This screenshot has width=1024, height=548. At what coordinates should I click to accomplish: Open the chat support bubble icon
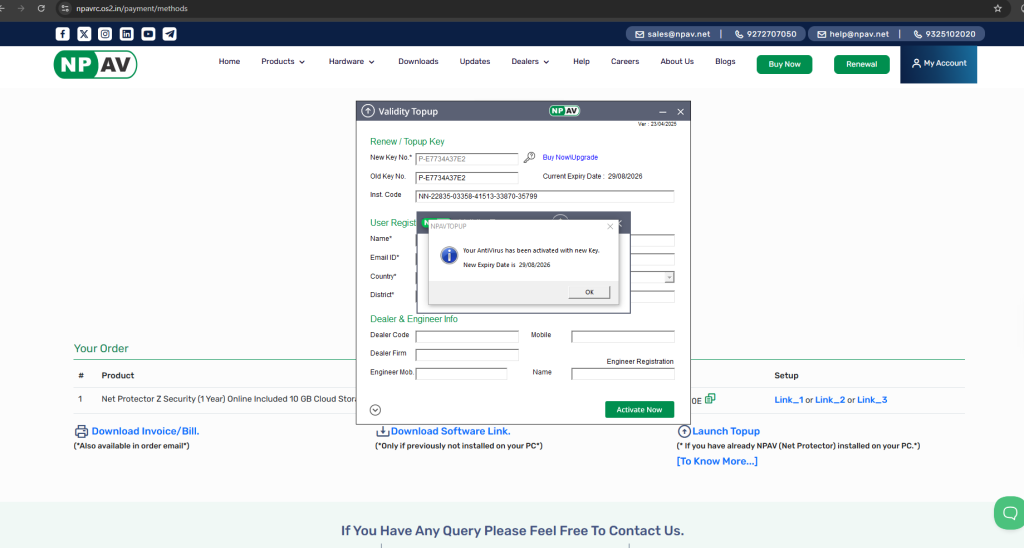tap(1007, 512)
